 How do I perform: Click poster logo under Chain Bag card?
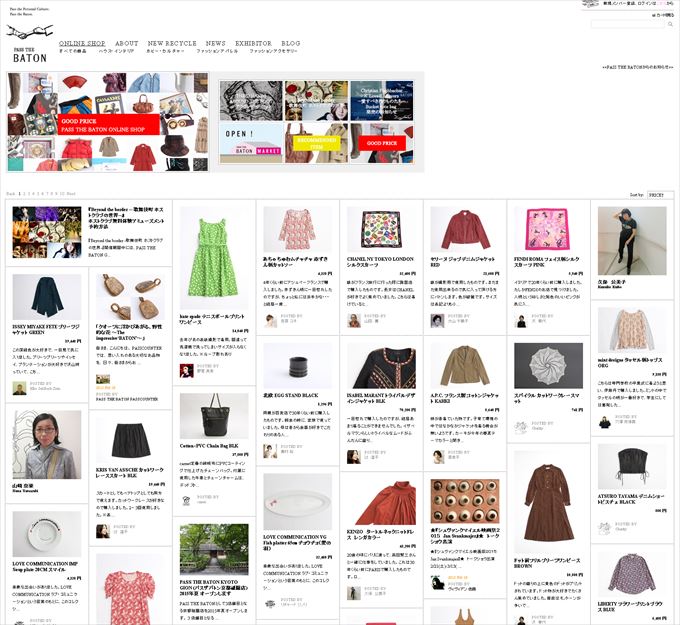(x=186, y=501)
